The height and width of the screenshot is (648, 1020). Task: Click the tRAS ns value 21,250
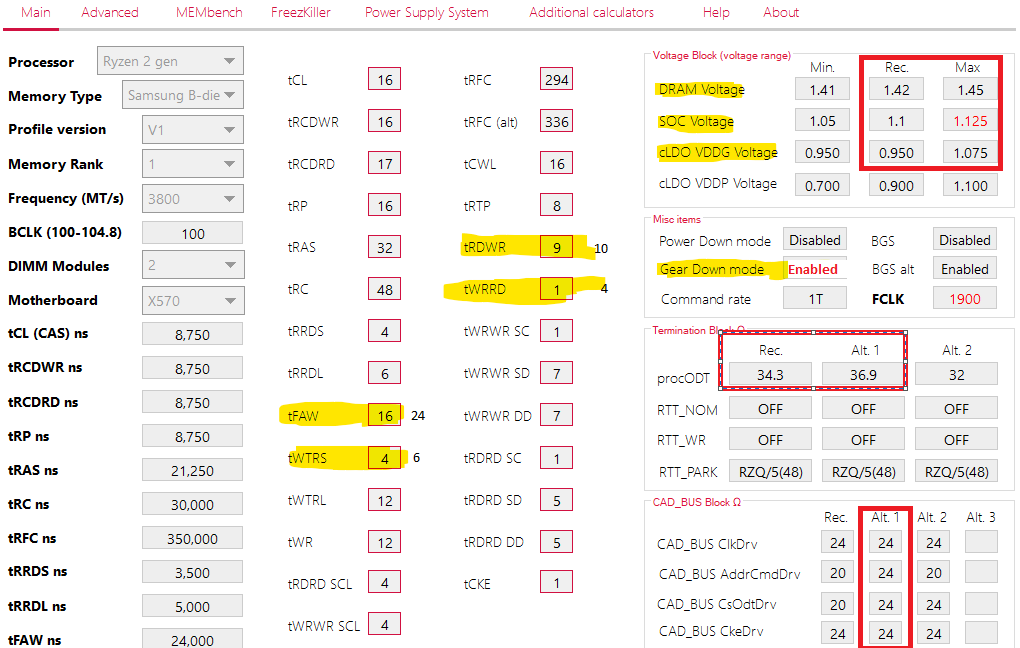click(x=193, y=470)
